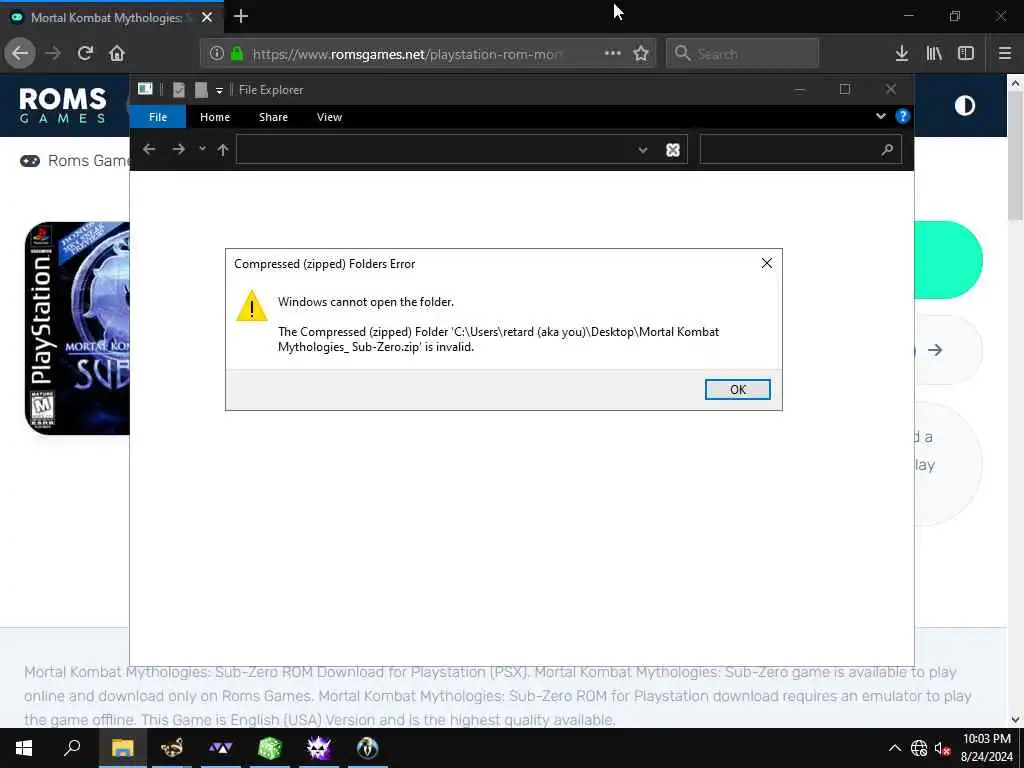This screenshot has width=1024, height=768.
Task: Open the File tab in File Explorer
Action: (x=158, y=117)
